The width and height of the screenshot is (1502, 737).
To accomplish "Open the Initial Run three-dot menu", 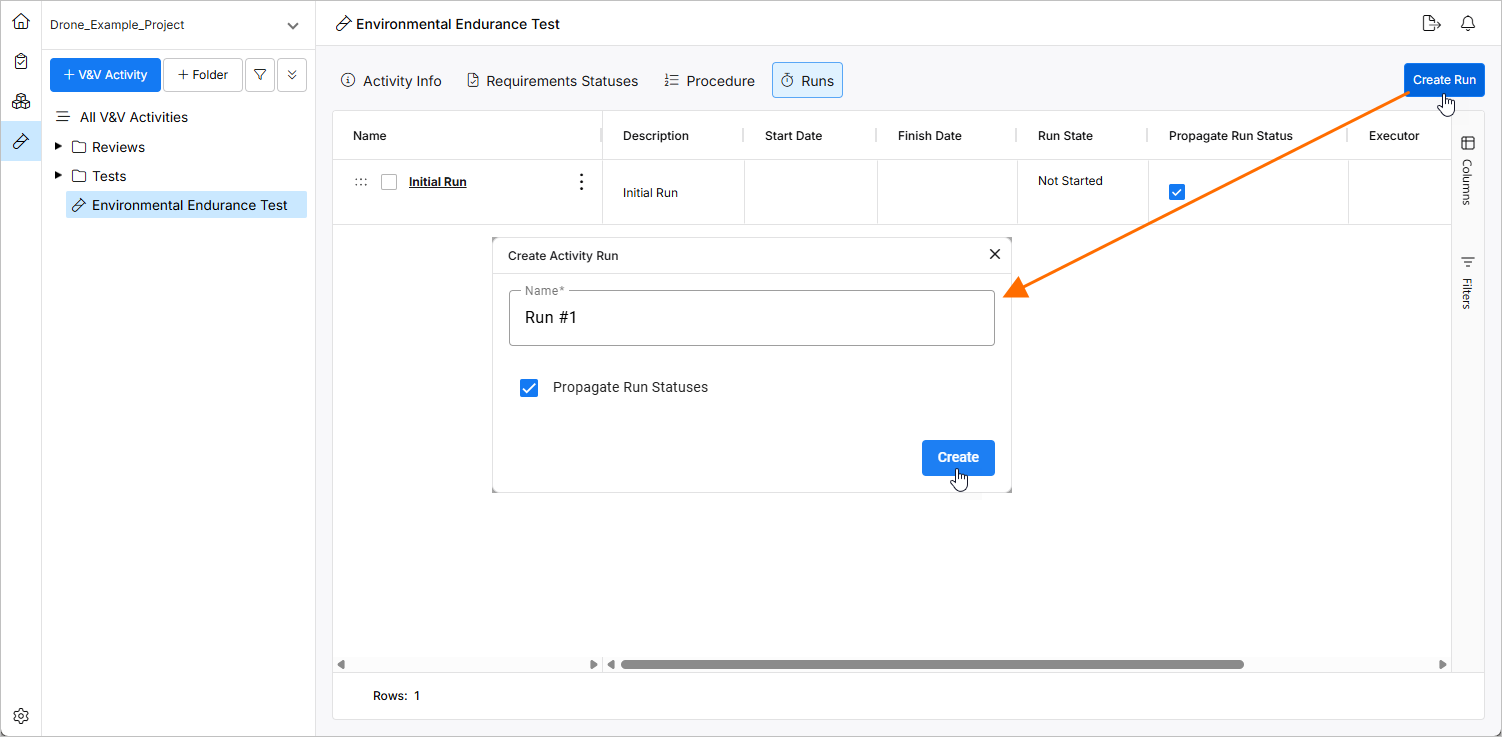I will [581, 182].
